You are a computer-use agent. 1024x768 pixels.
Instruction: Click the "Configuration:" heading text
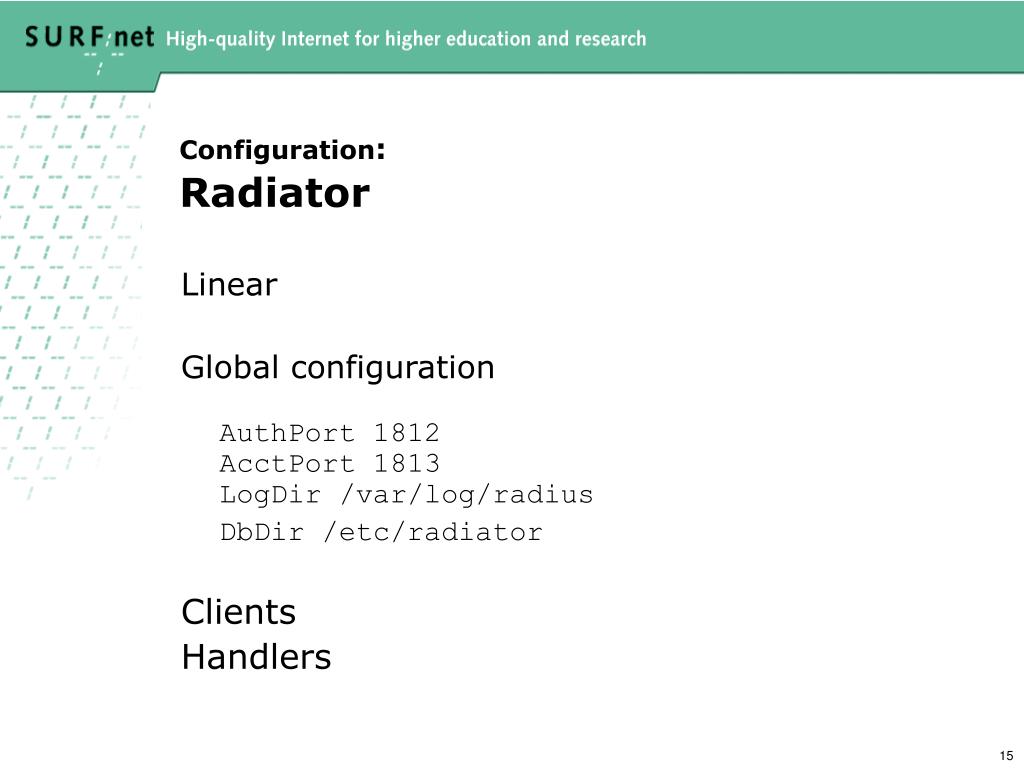(282, 150)
